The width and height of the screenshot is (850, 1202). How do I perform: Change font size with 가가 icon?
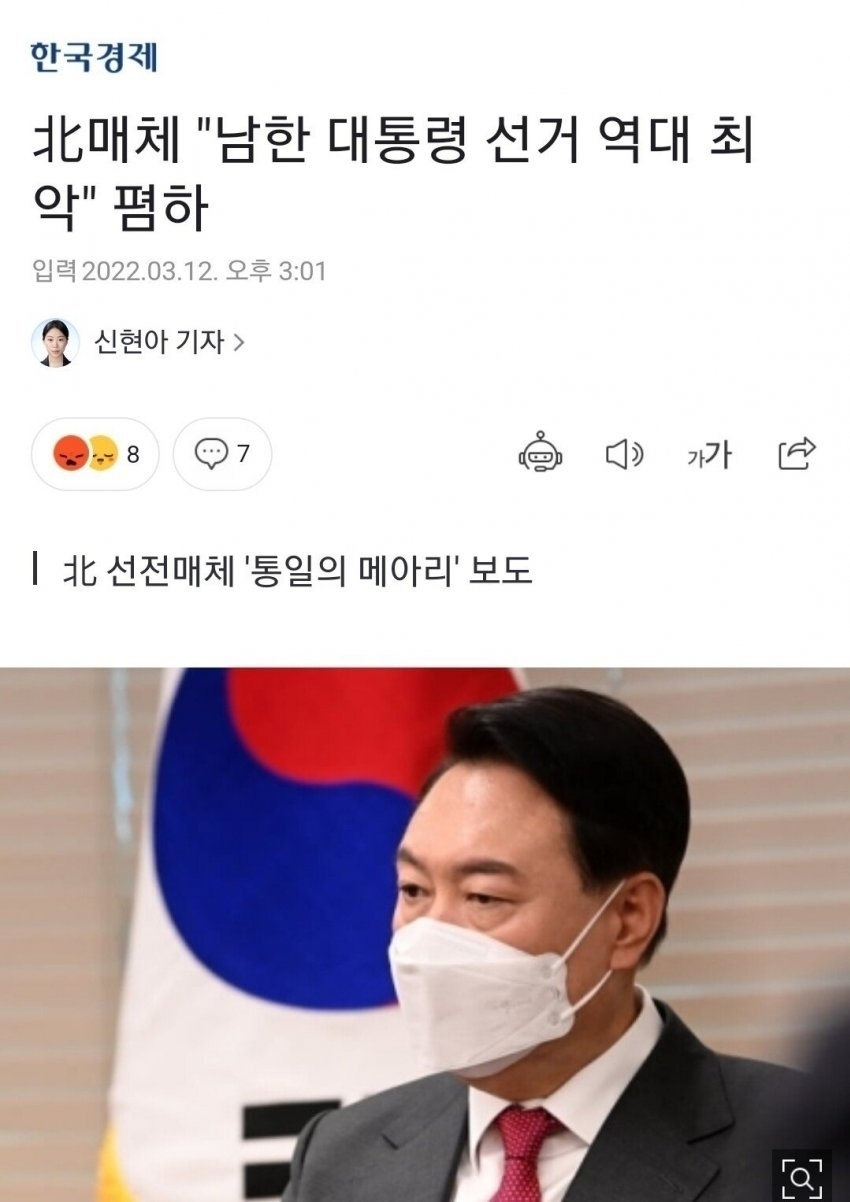tap(709, 455)
